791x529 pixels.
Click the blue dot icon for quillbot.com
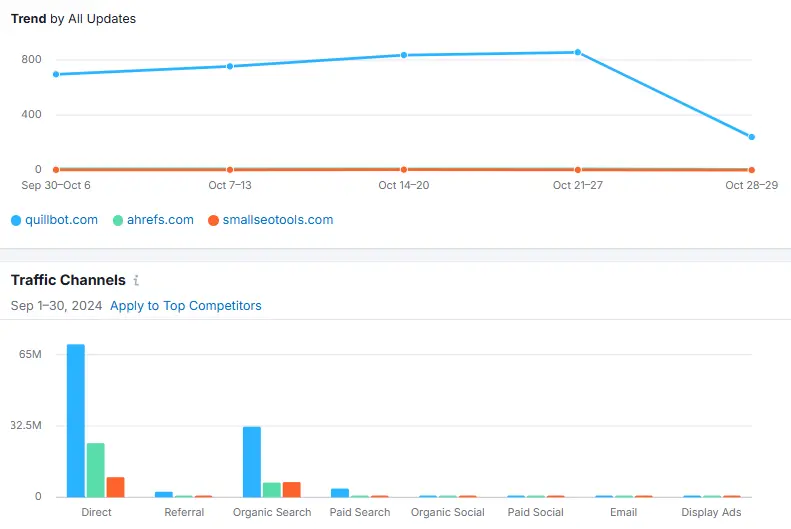(x=16, y=220)
